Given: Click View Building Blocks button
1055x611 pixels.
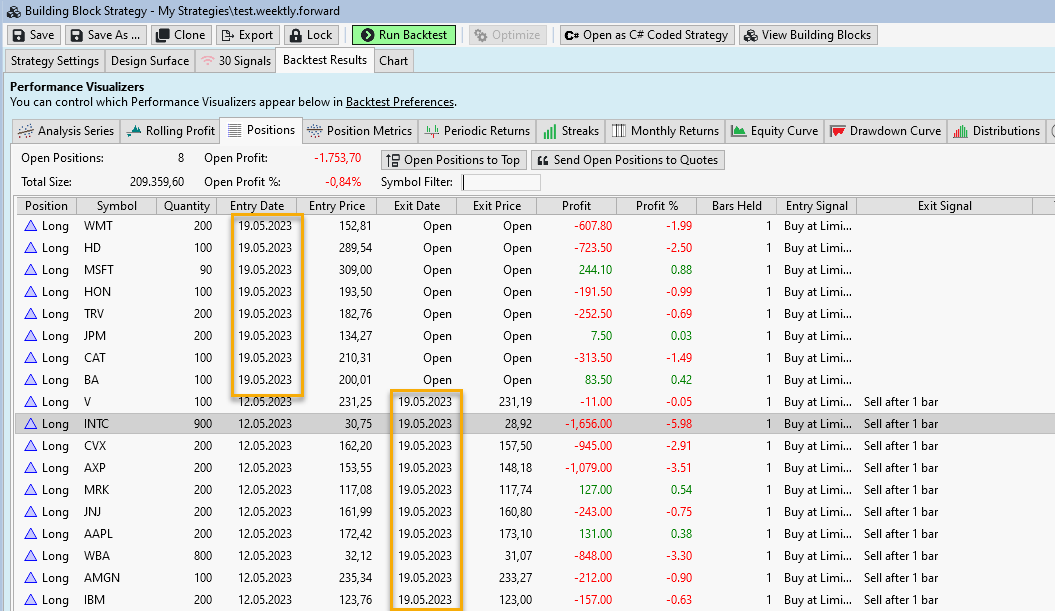Looking at the screenshot, I should [x=807, y=35].
